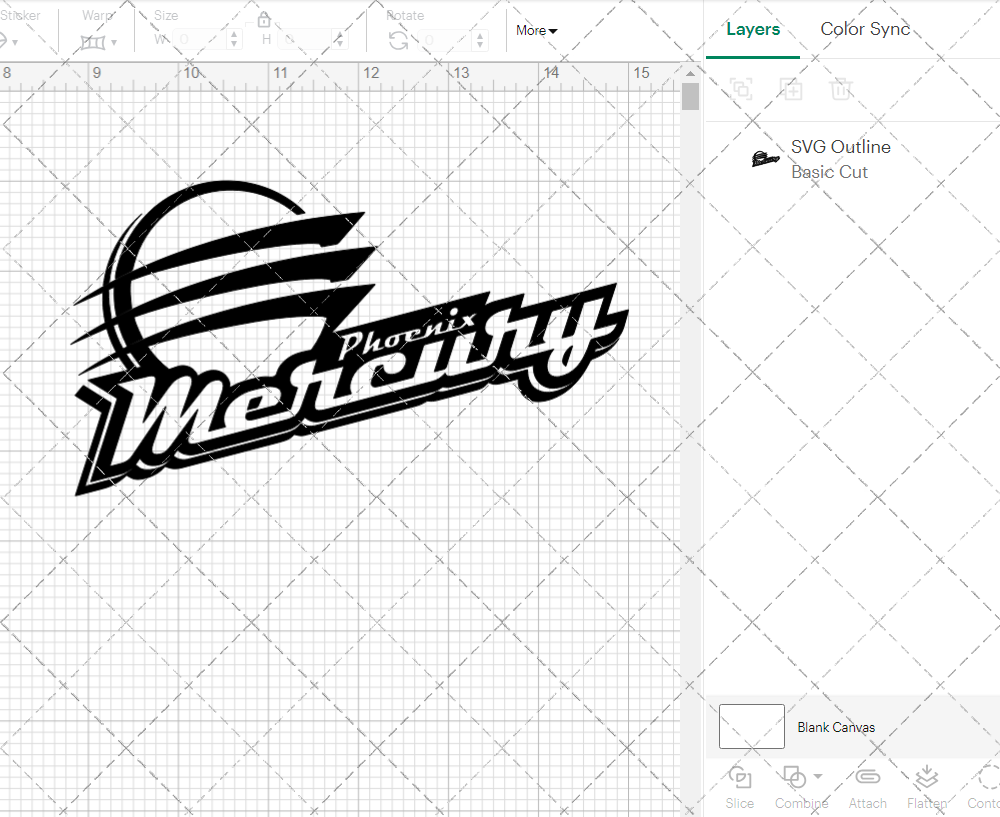Click the canvas scrollbar
This screenshot has width=1000, height=817.
pos(689,95)
